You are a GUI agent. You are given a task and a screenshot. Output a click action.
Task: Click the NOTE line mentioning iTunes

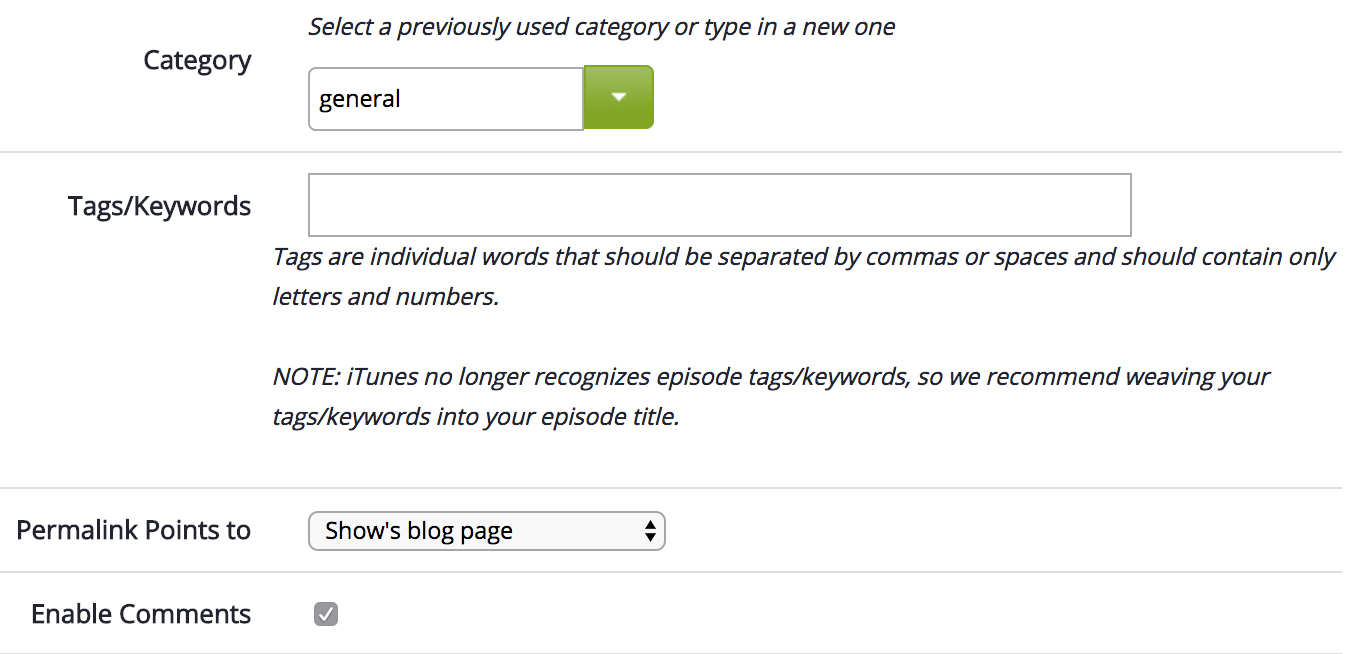coord(770,377)
